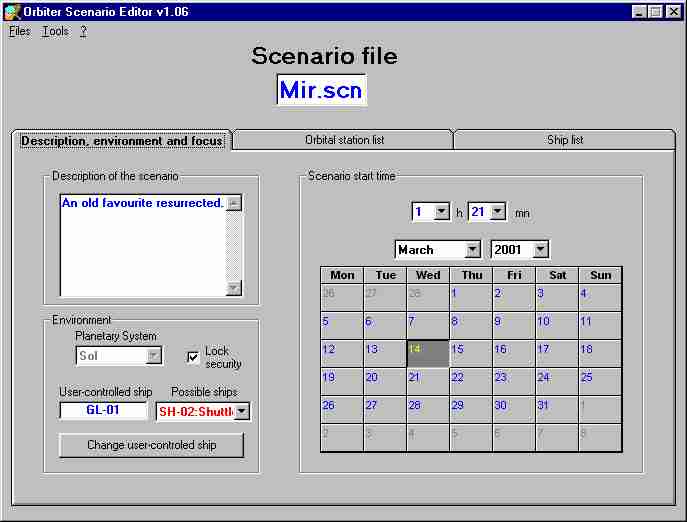The width and height of the screenshot is (687, 522).
Task: Click the Mir.scn scenario file name field
Action: point(322,90)
